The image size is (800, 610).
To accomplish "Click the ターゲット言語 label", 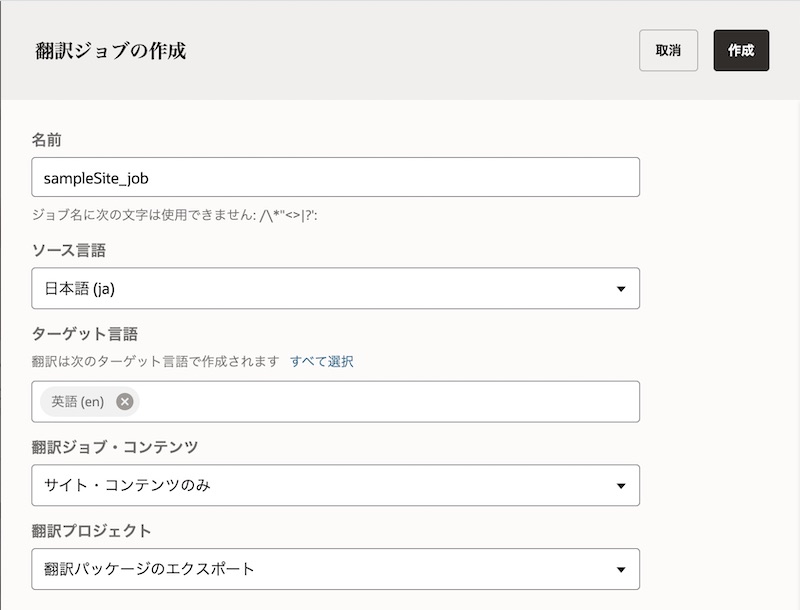I will point(80,334).
